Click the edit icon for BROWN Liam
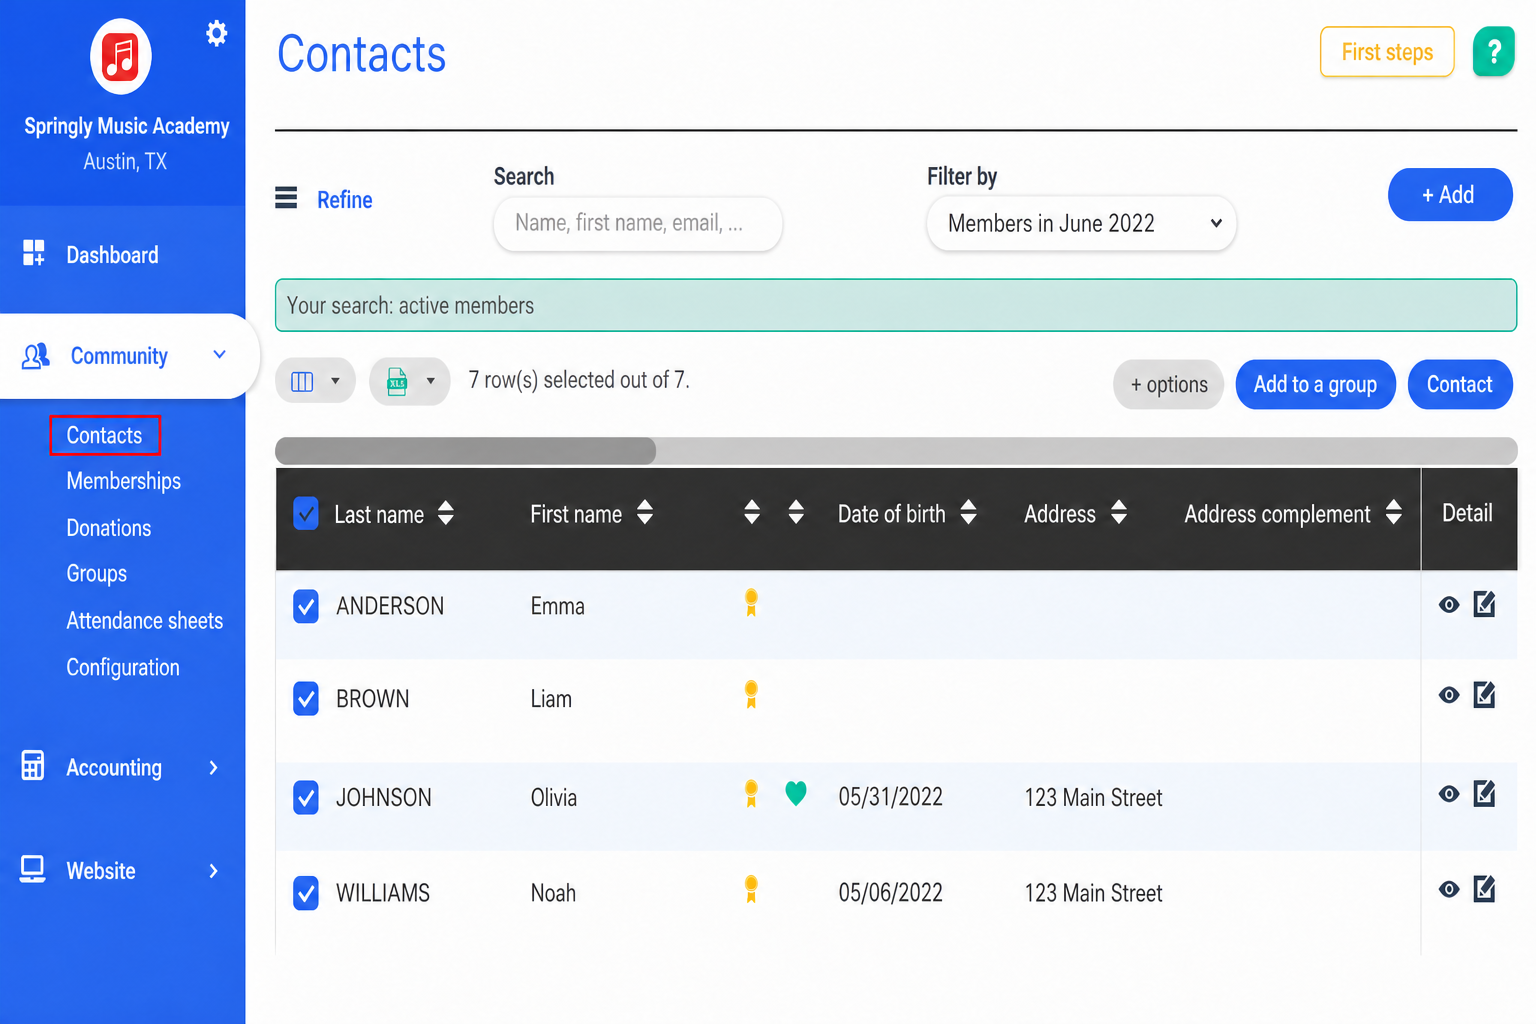This screenshot has height=1024, width=1536. coord(1484,694)
